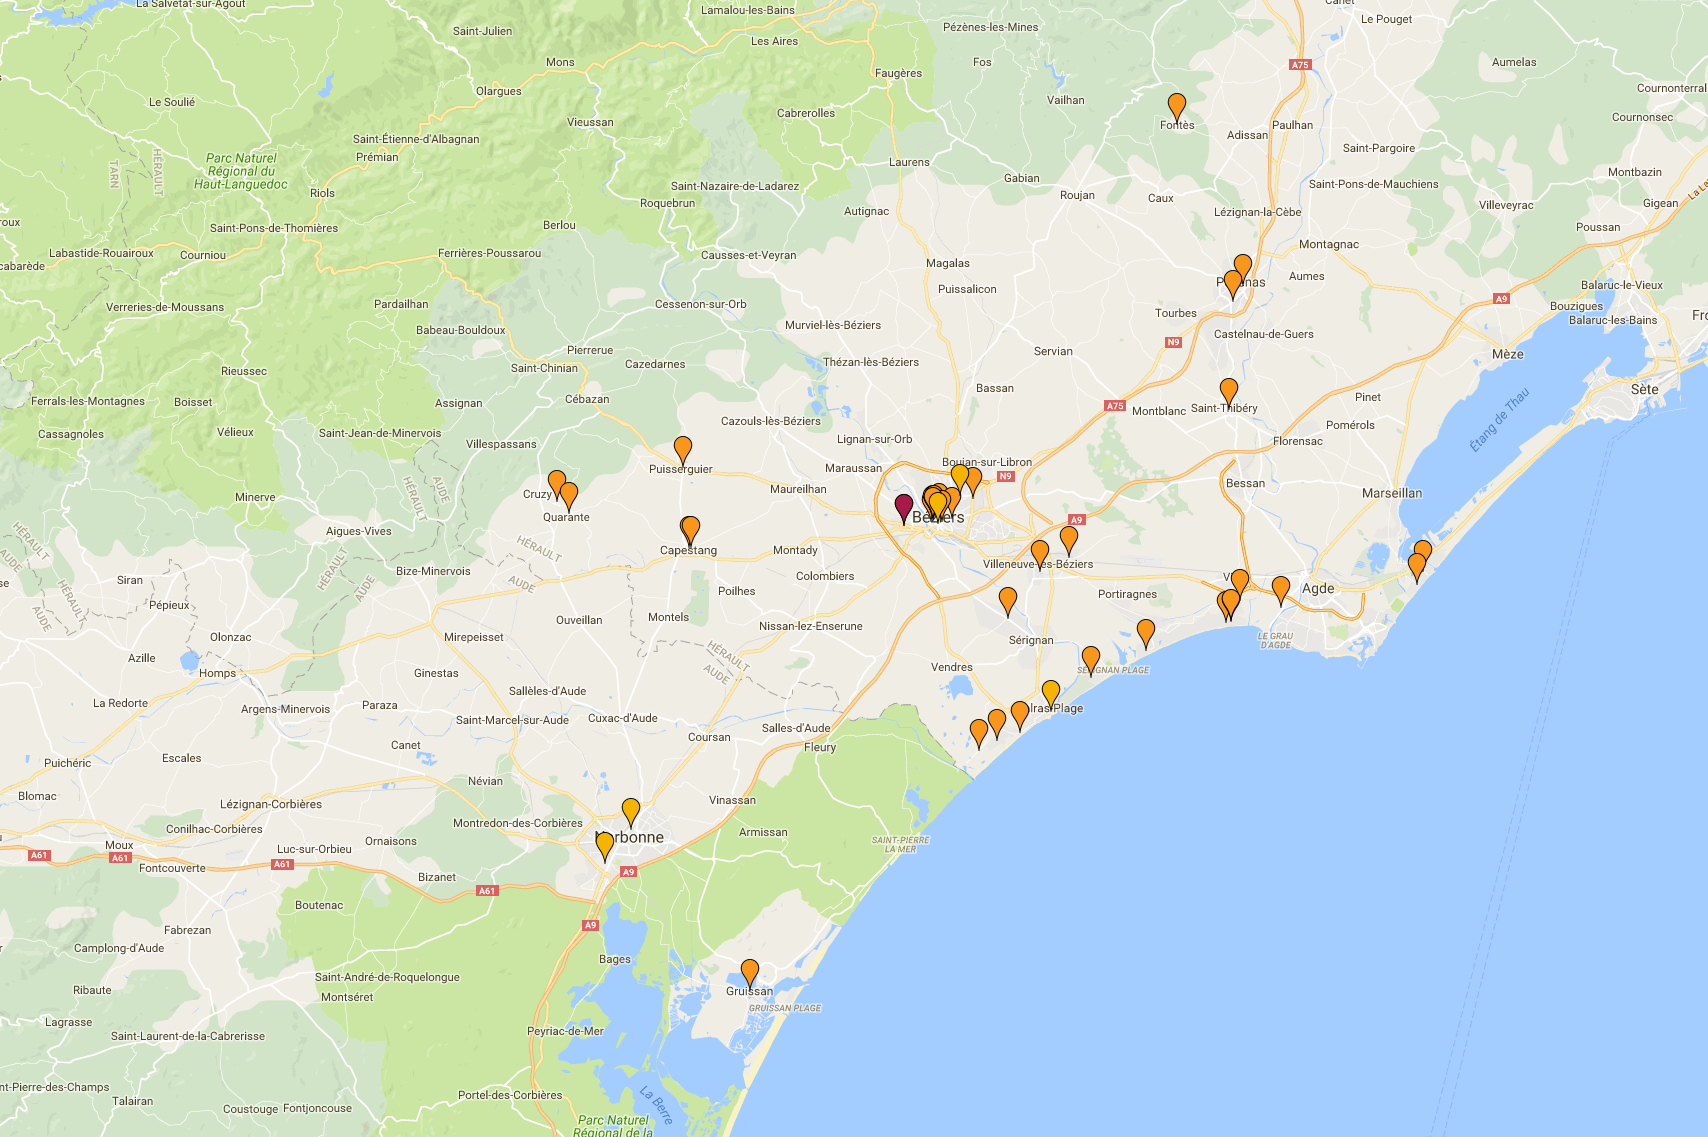Click the Sète city label

tap(1643, 389)
